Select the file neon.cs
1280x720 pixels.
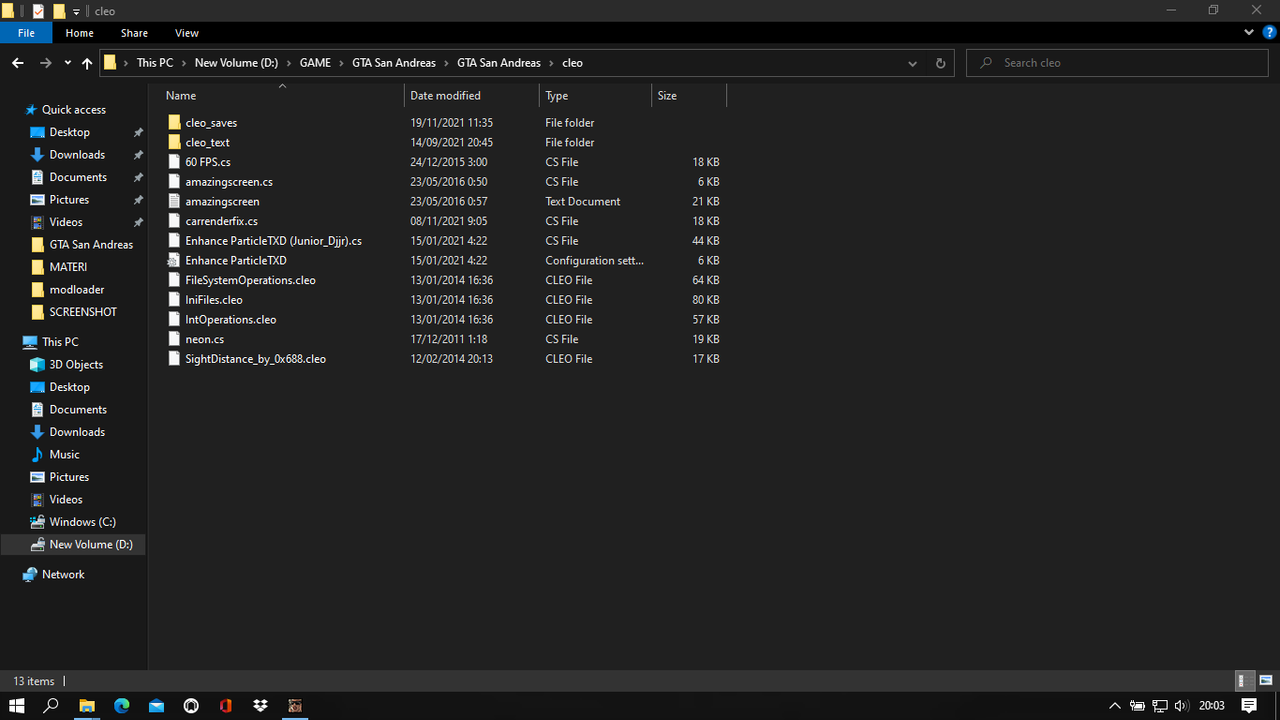point(204,340)
